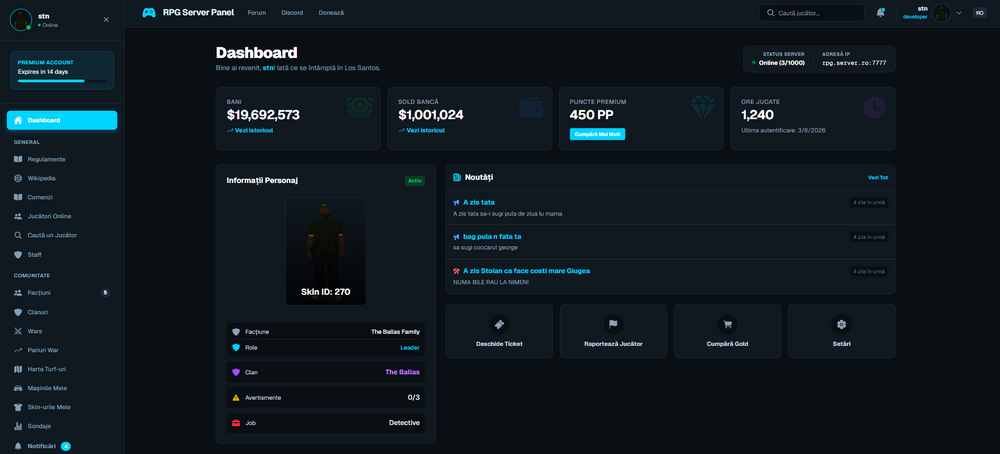This screenshot has height=454, width=1000.
Task: Click the Noutăți newspaper icon
Action: tap(457, 177)
